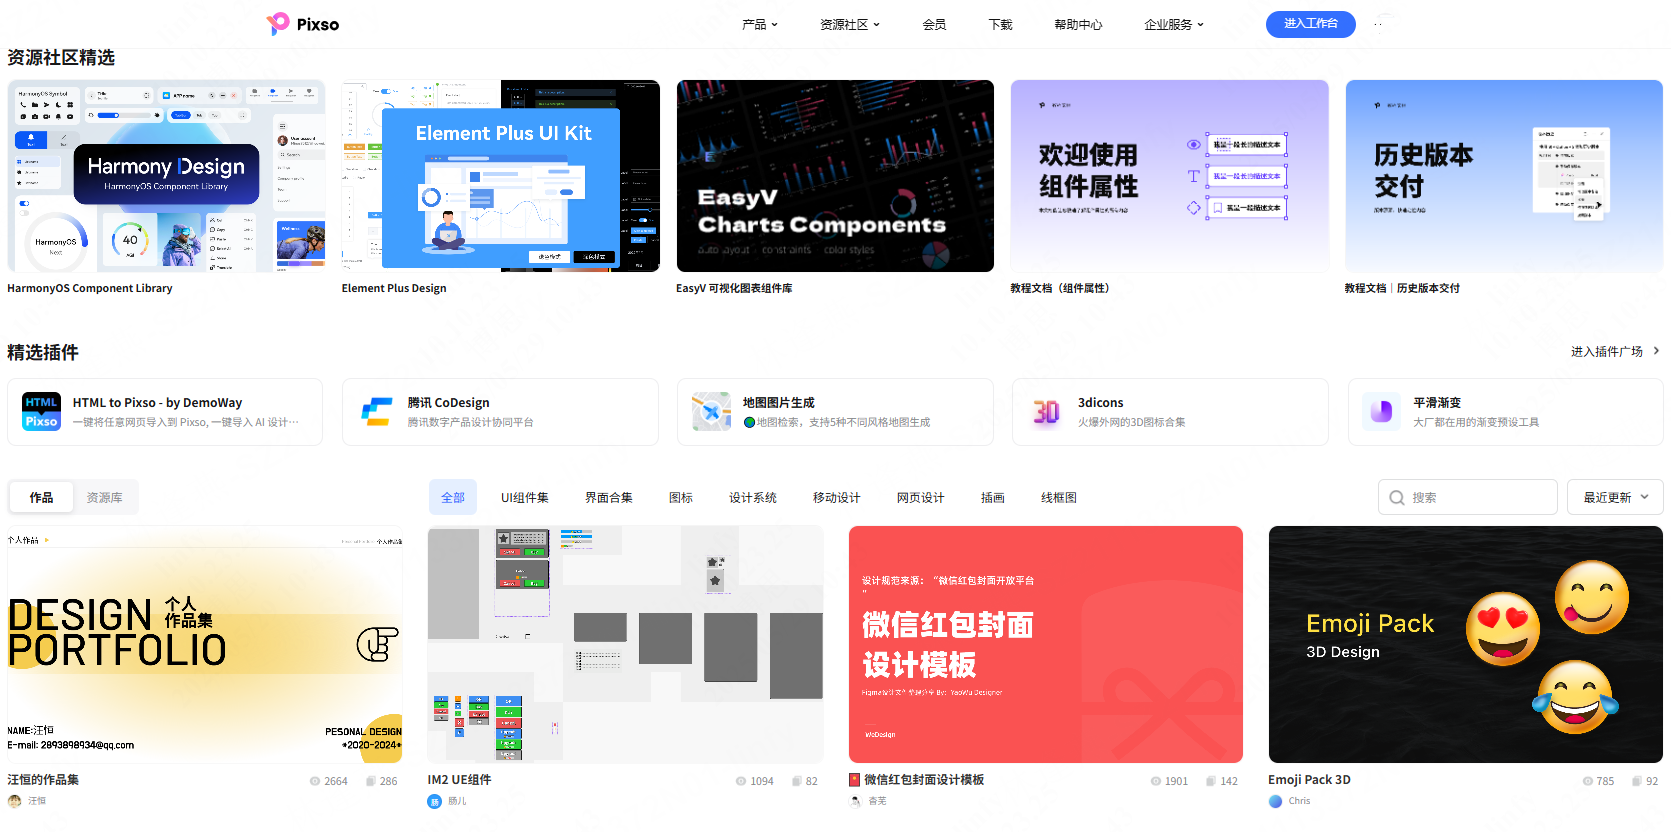Open Emoji Pack 3D Design thumbnail
The image size is (1671, 832).
click(1466, 645)
